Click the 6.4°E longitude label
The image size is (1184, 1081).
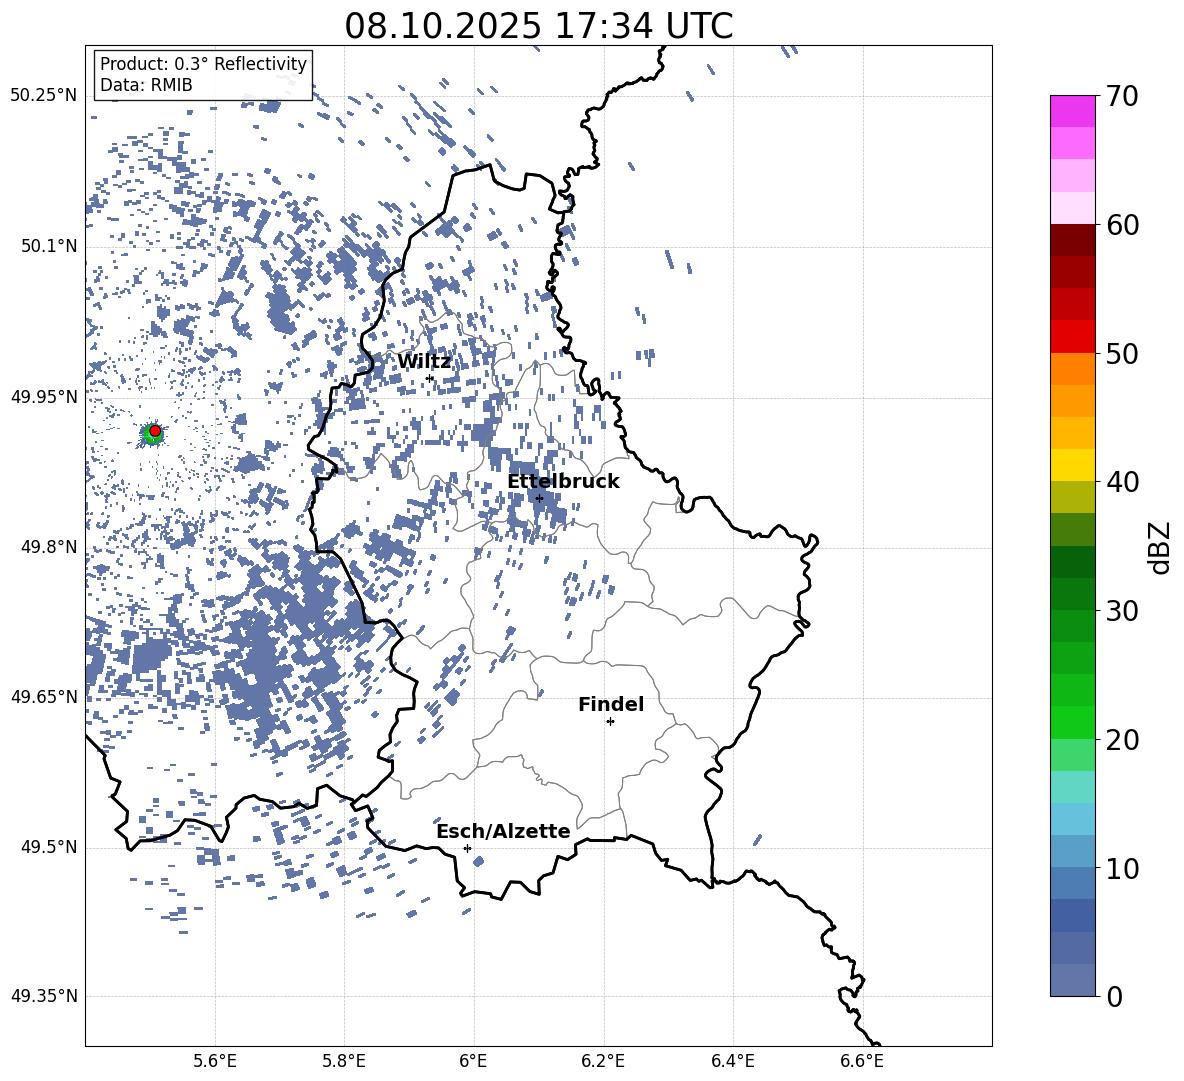click(x=733, y=1061)
